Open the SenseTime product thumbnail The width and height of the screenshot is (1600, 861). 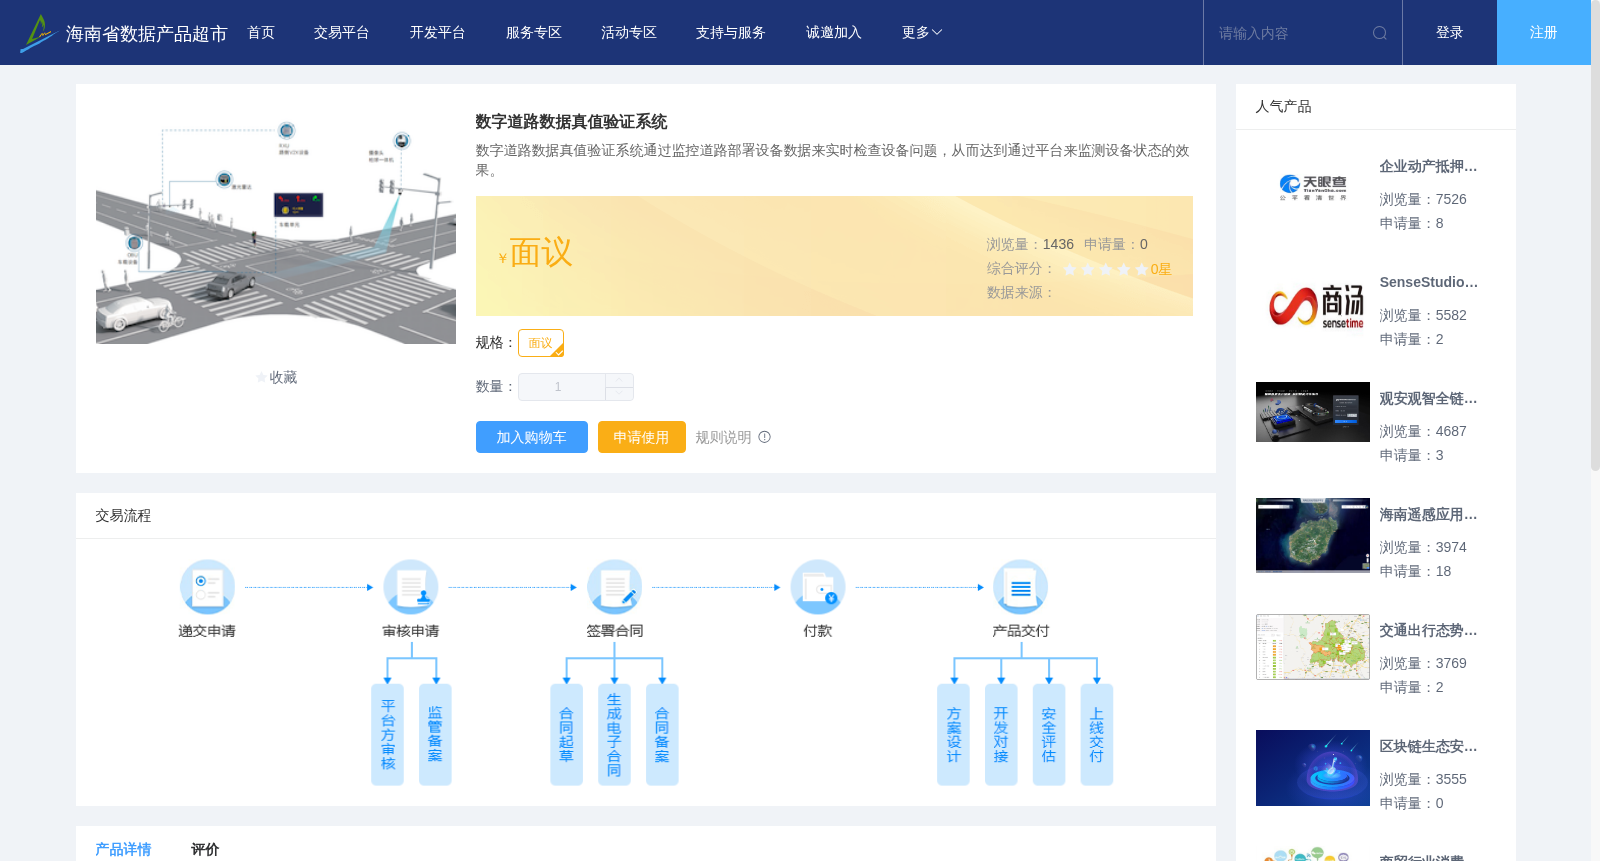1313,304
